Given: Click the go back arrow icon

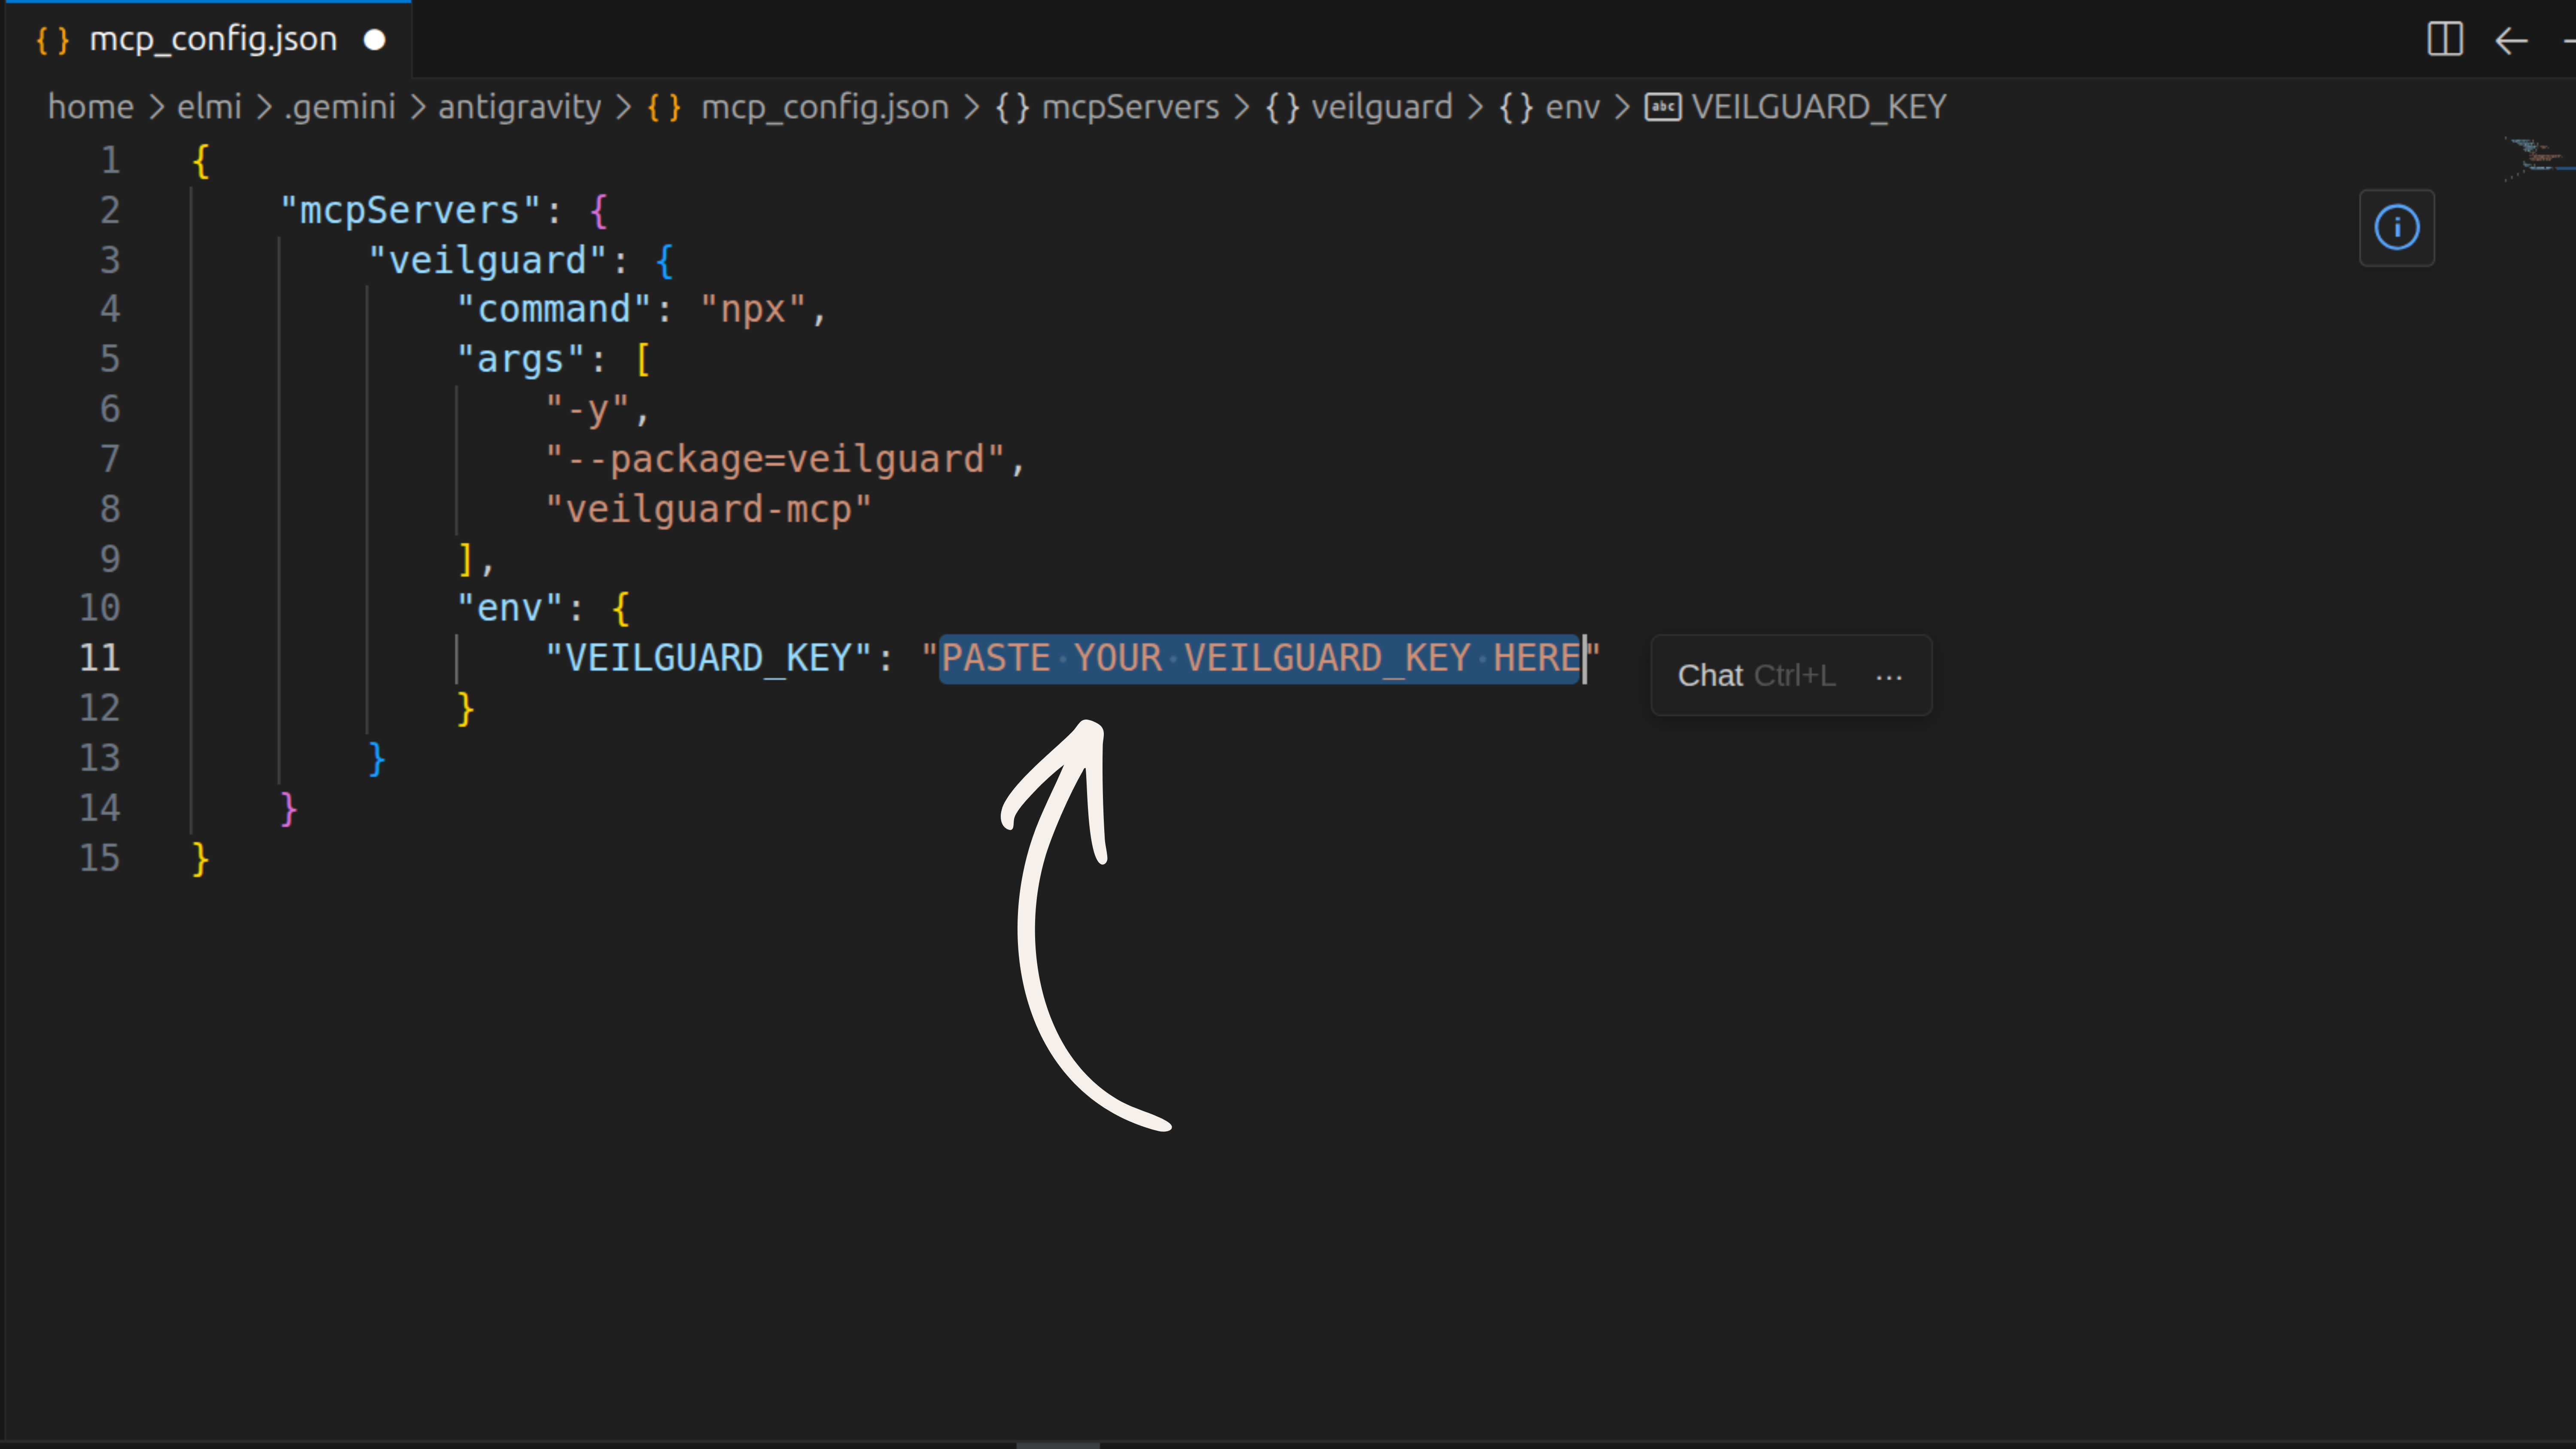Looking at the screenshot, I should tap(2511, 40).
